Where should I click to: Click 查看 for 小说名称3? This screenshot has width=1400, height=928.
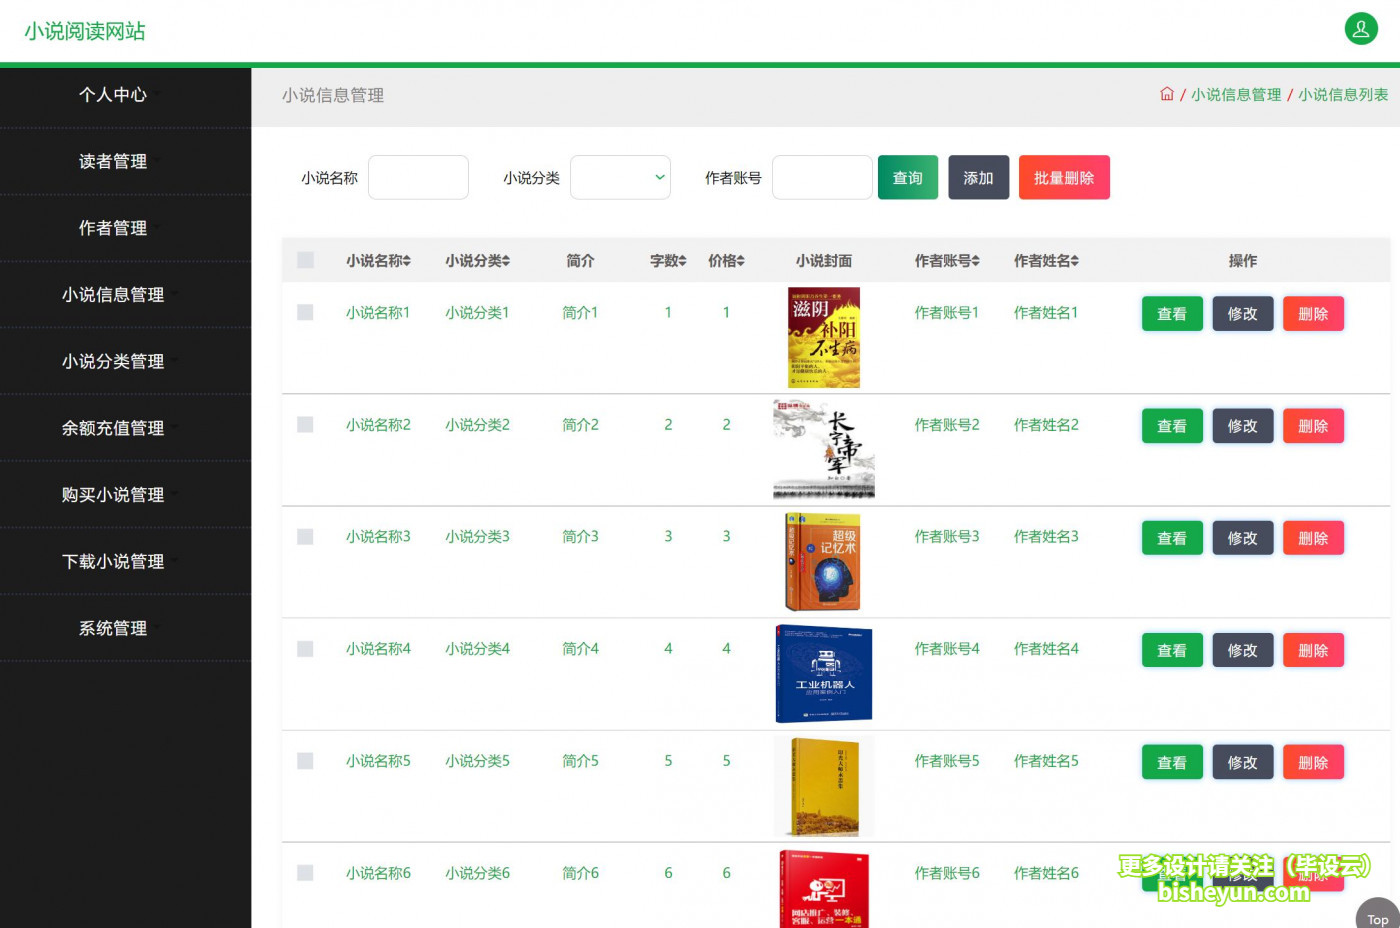1172,537
